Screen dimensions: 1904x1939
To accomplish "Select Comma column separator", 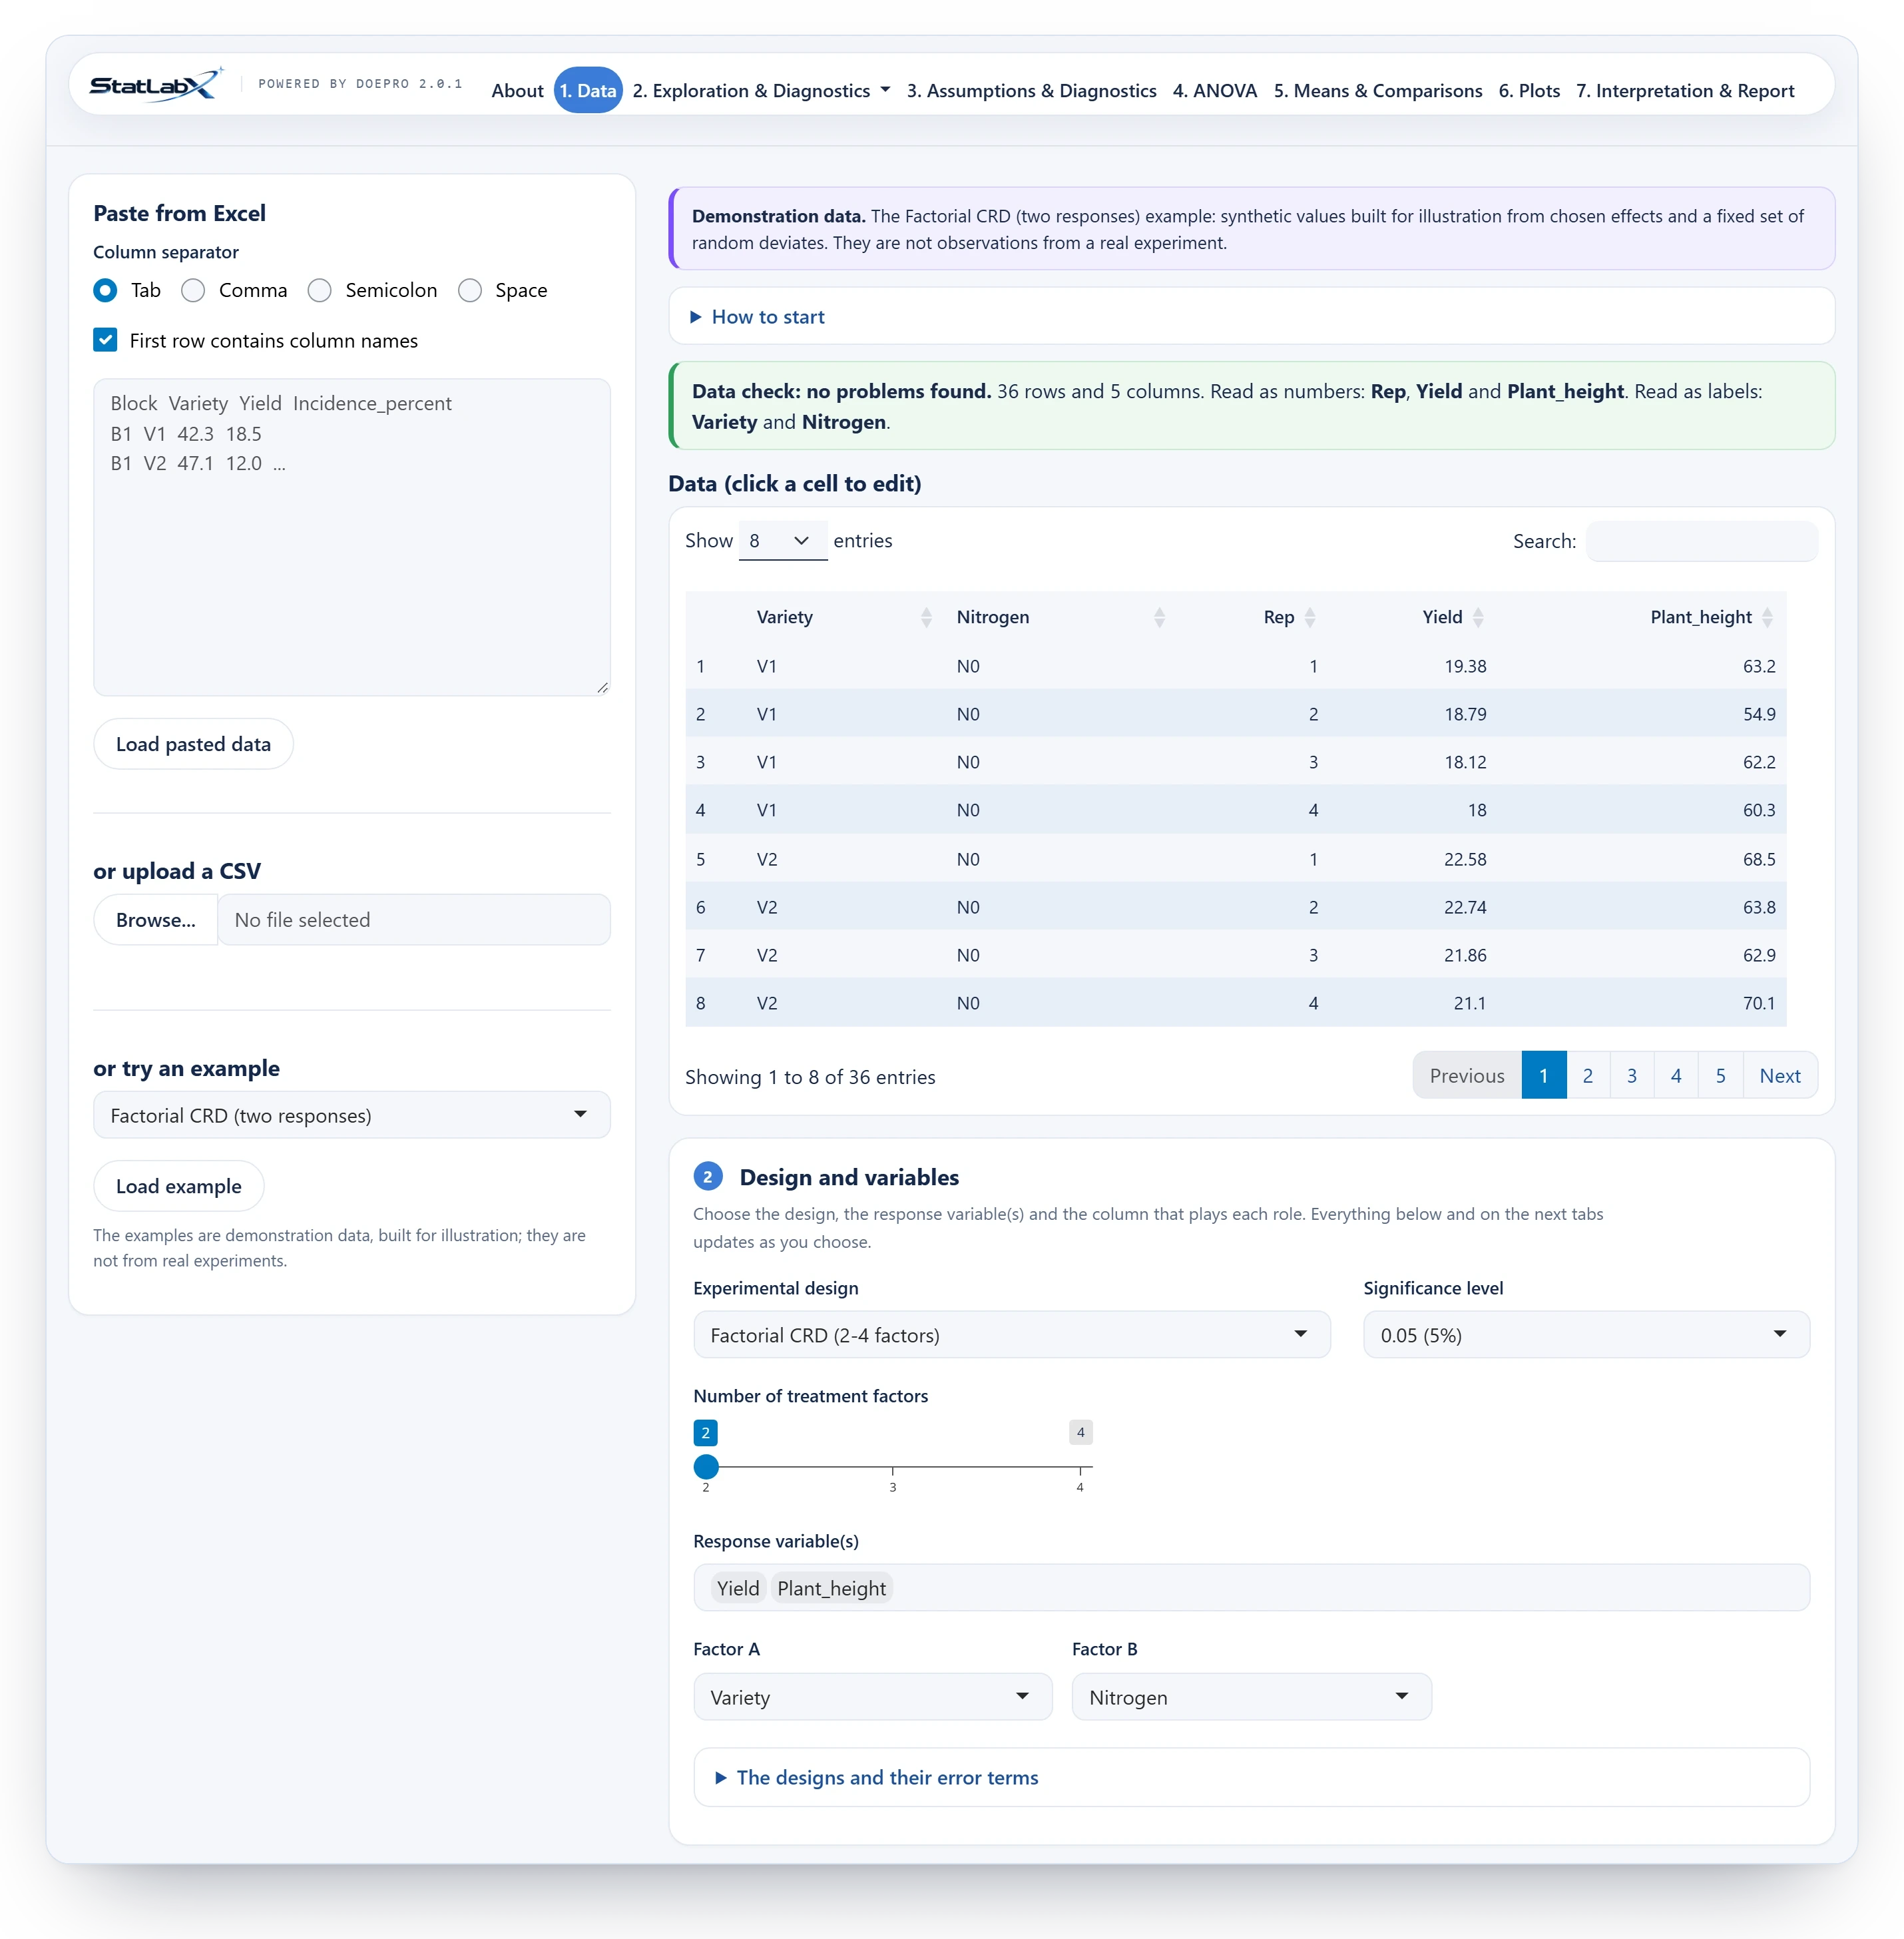I will pos(193,290).
